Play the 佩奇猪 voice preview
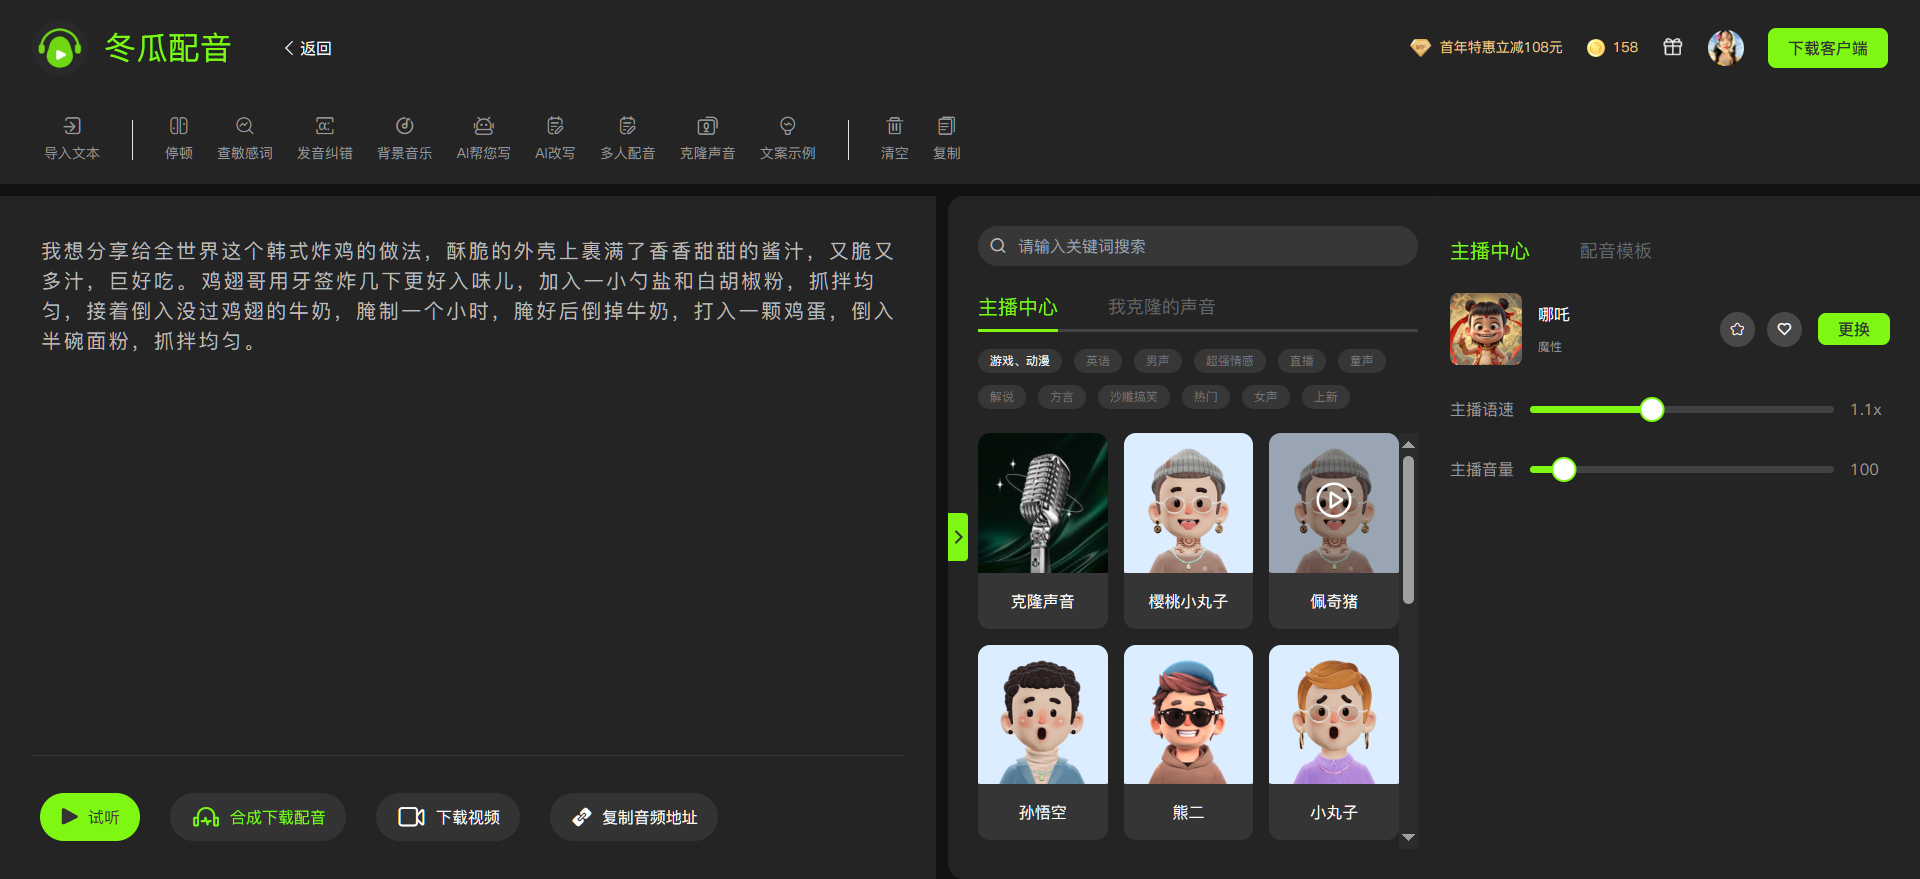 coord(1334,499)
